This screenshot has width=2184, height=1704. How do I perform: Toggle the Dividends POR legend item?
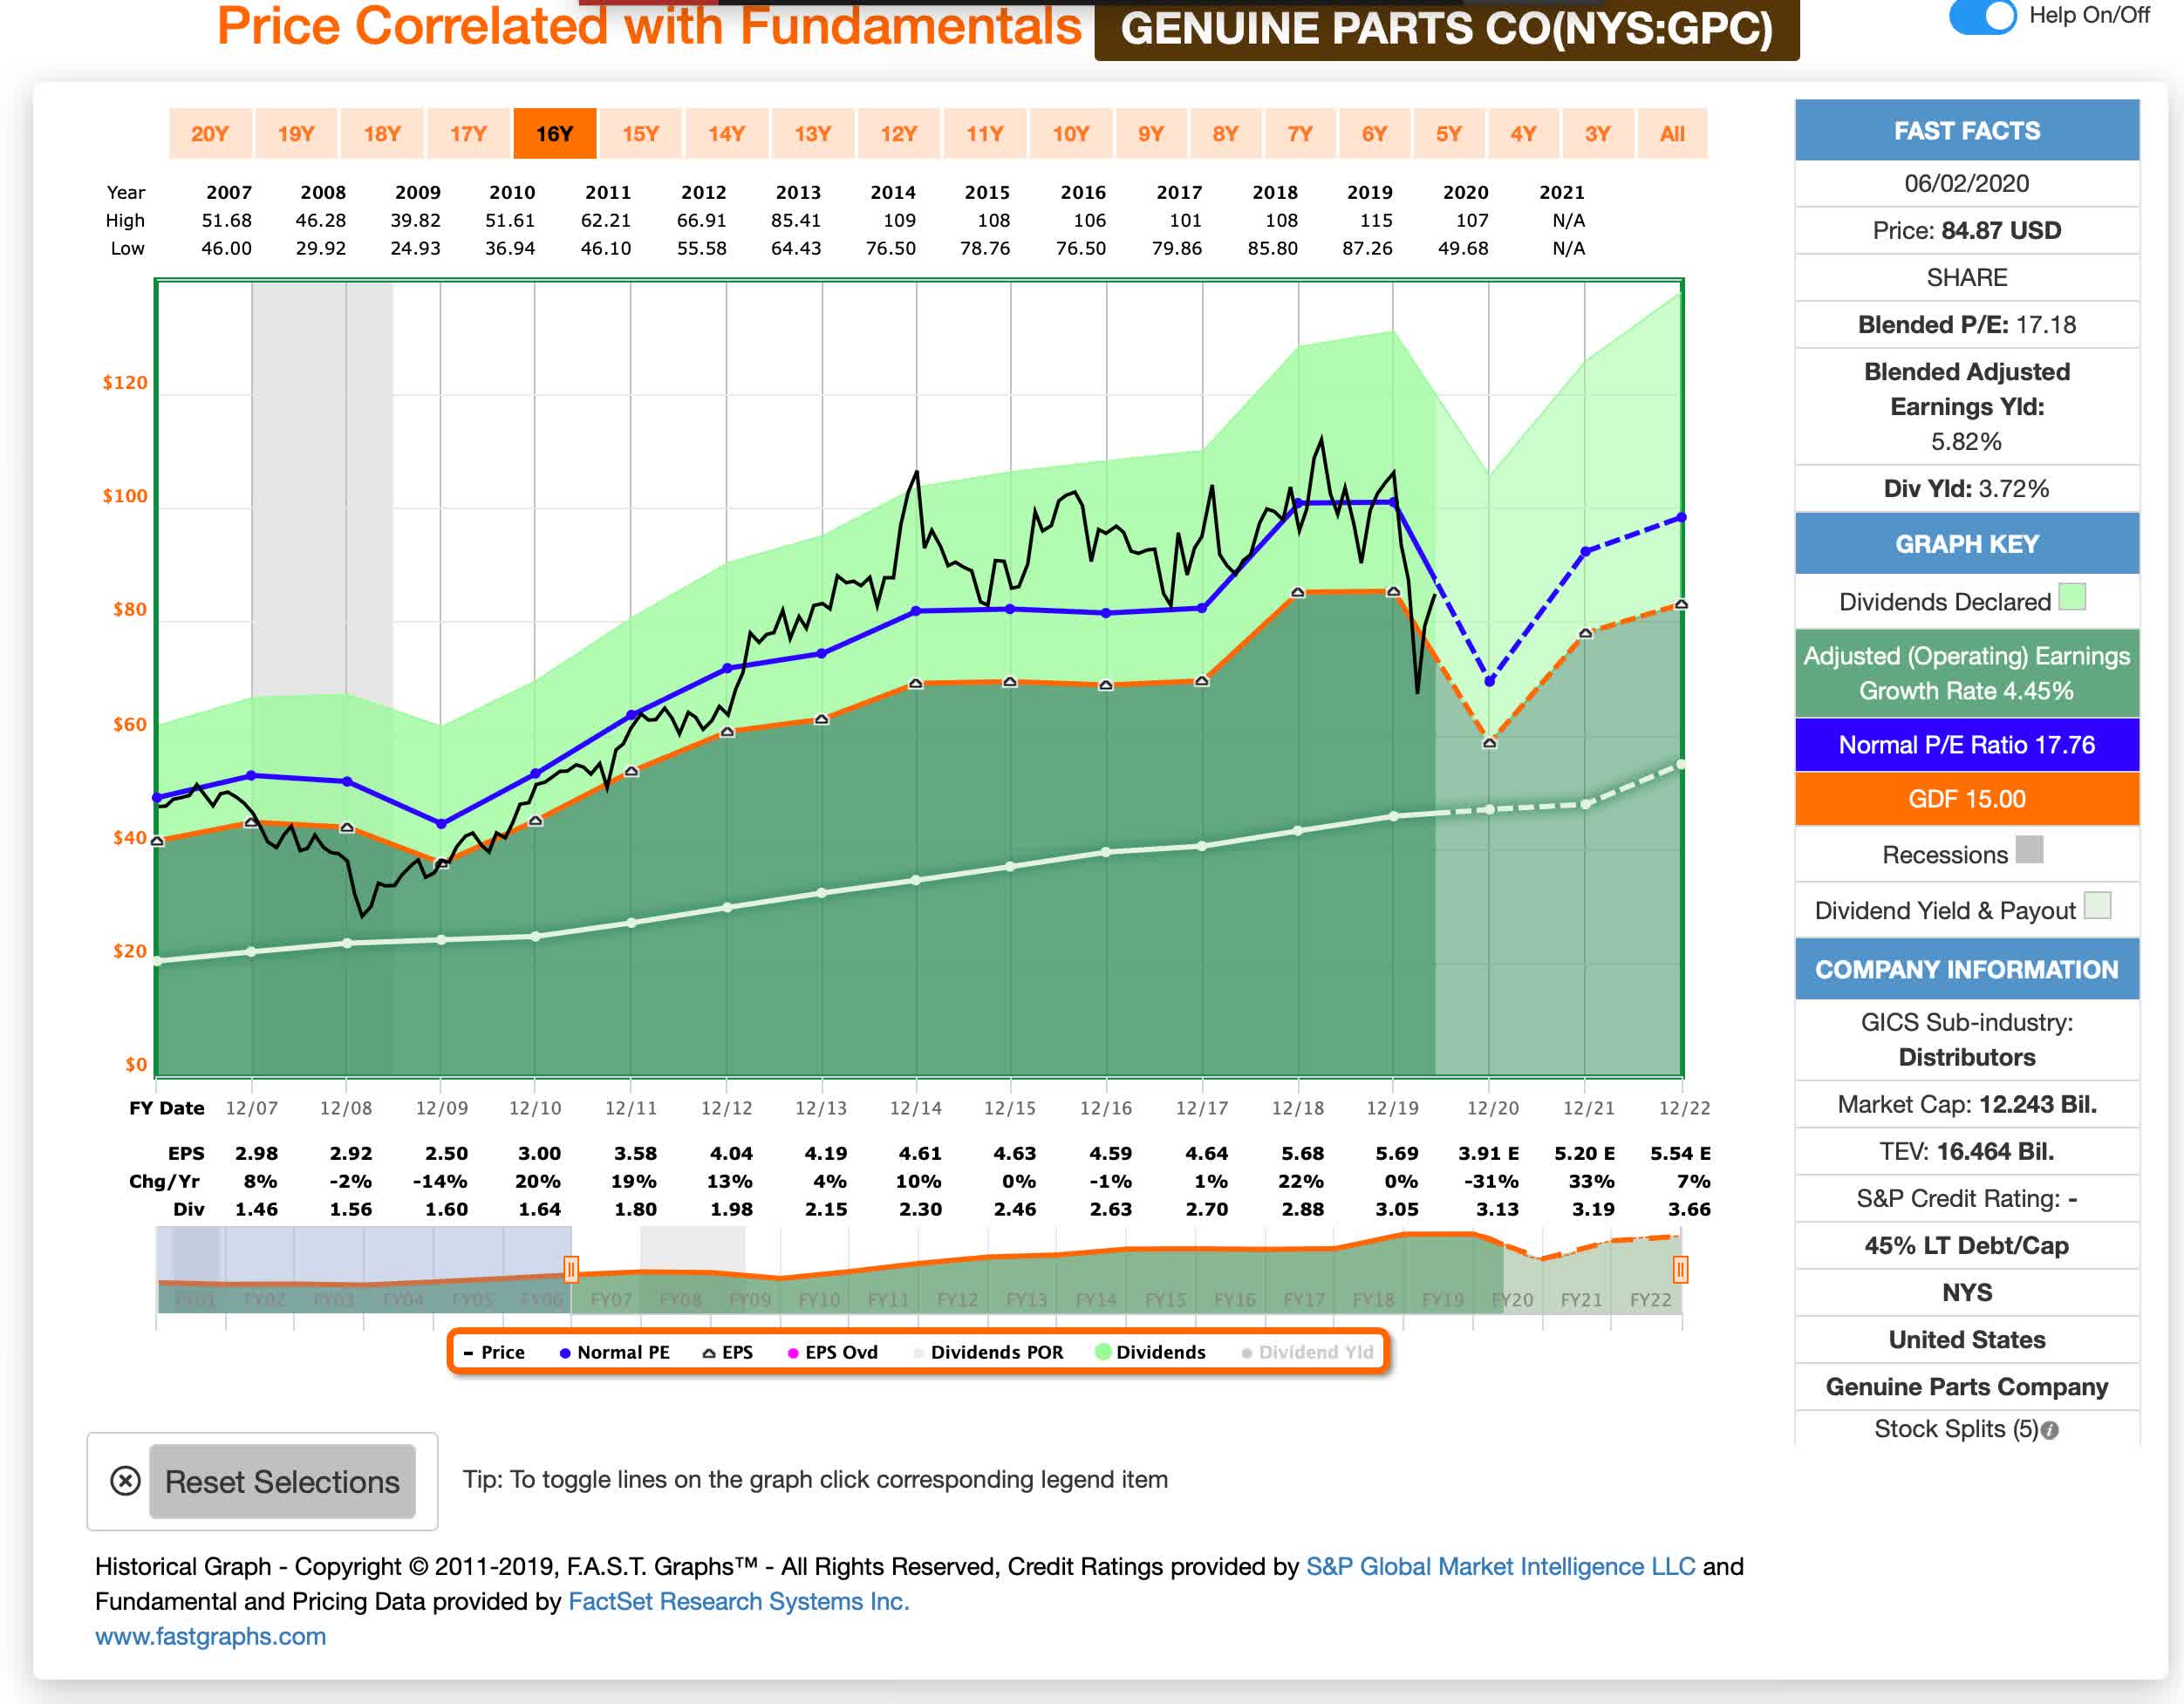[x=988, y=1352]
